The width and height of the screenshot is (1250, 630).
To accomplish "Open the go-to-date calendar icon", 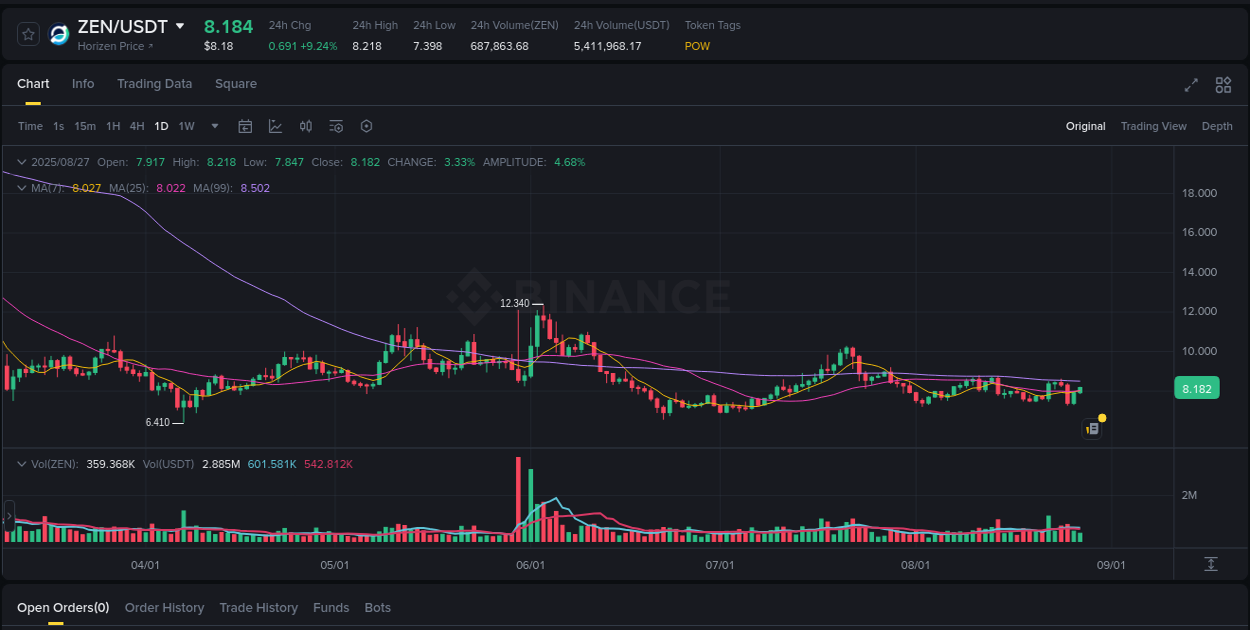I will 245,126.
